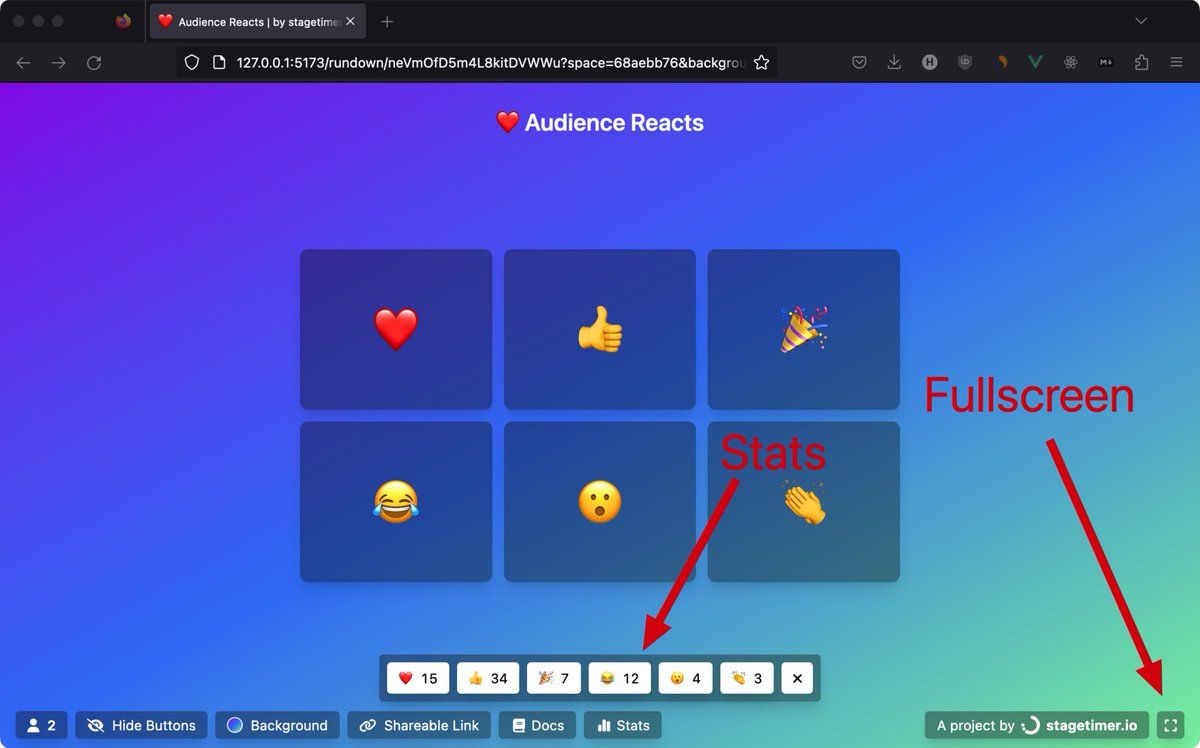Enter fullscreen mode with corner icon
1200x748 pixels.
(1170, 725)
